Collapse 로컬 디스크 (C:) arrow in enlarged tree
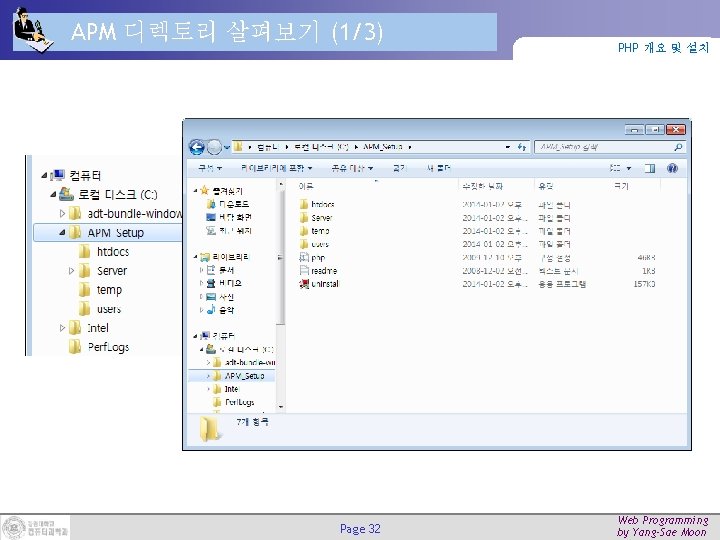The height and width of the screenshot is (540, 720). click(x=53, y=194)
